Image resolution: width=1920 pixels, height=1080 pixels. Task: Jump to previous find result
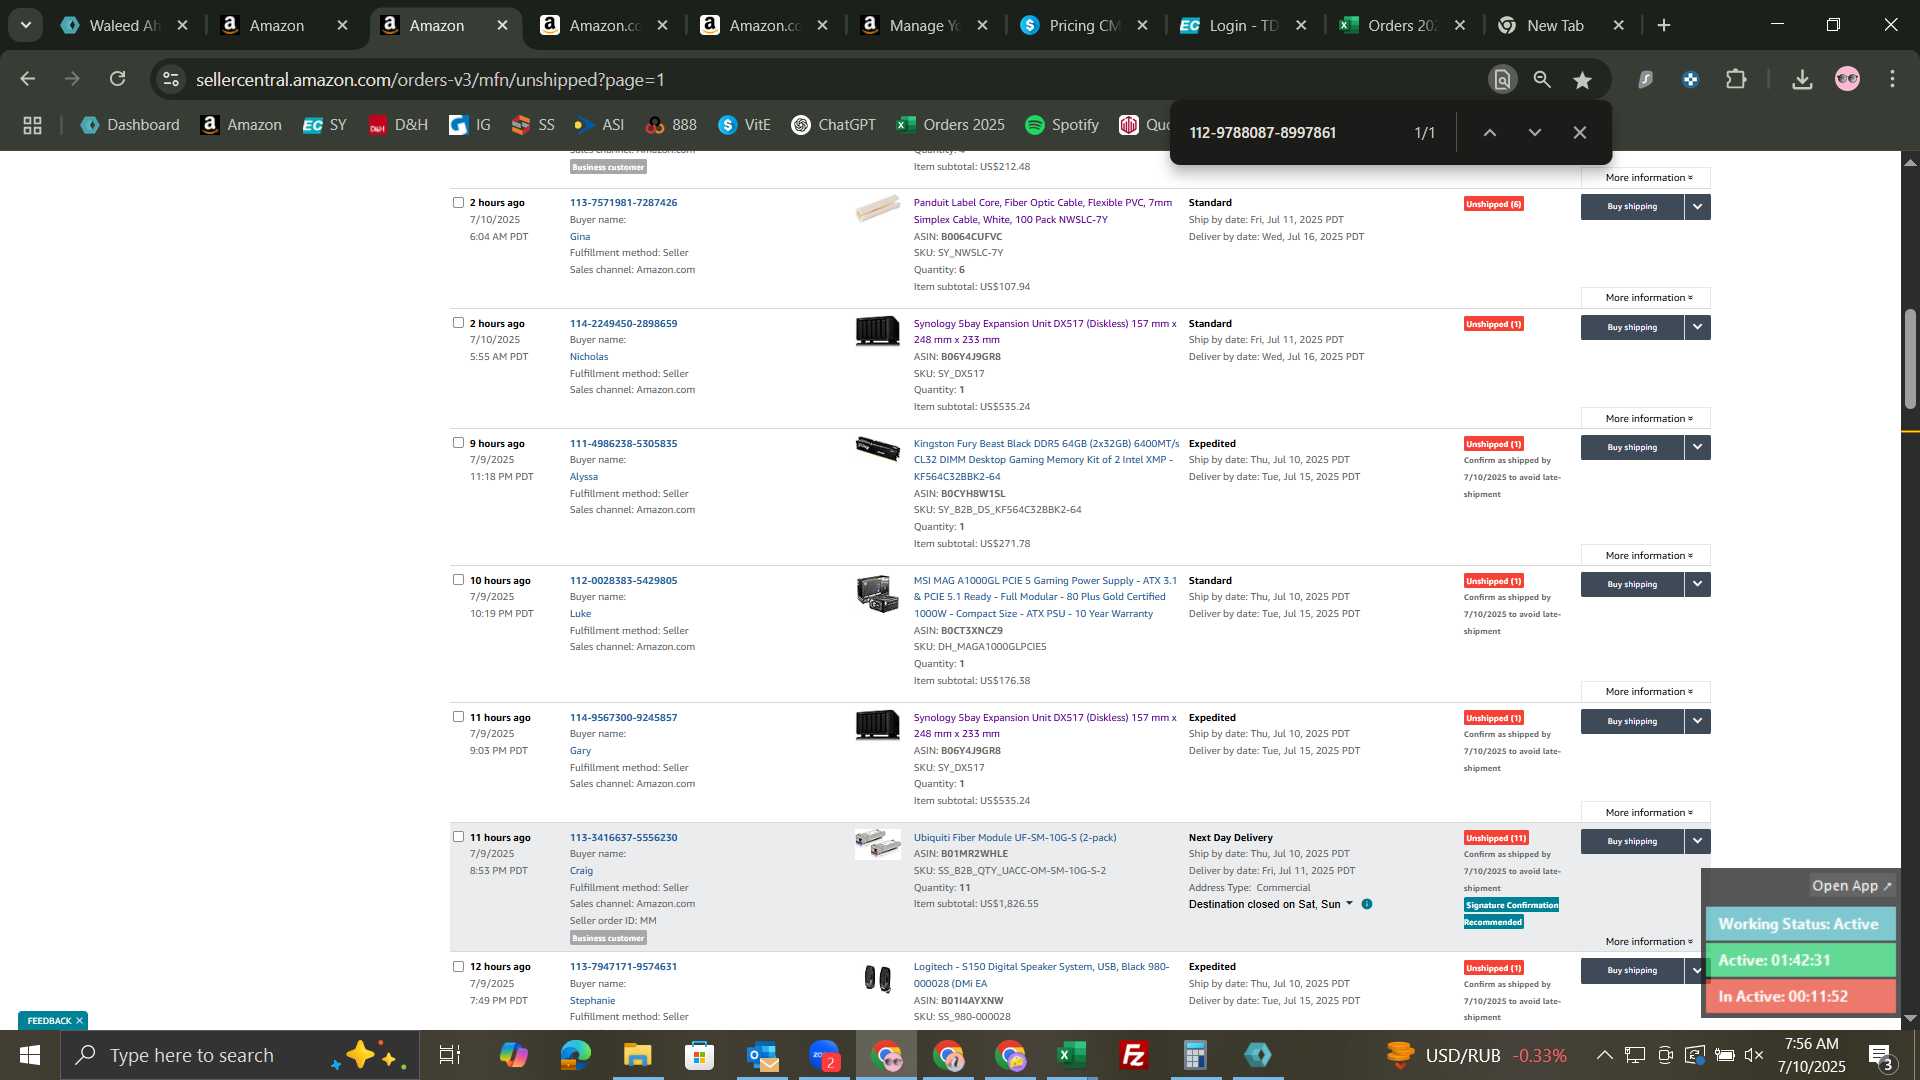pos(1489,132)
